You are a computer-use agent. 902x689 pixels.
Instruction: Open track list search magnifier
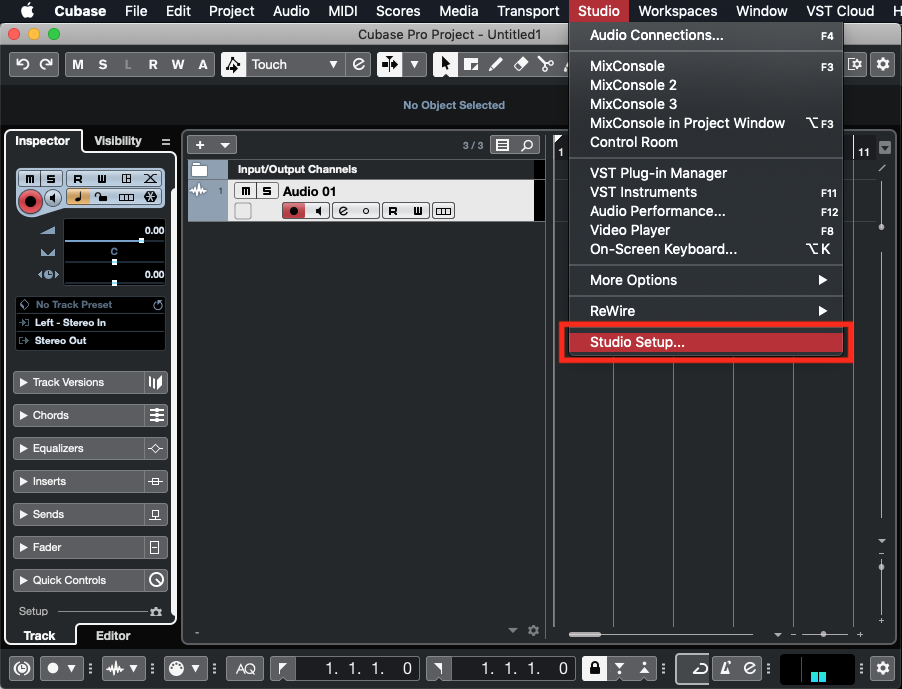pyautogui.click(x=528, y=145)
